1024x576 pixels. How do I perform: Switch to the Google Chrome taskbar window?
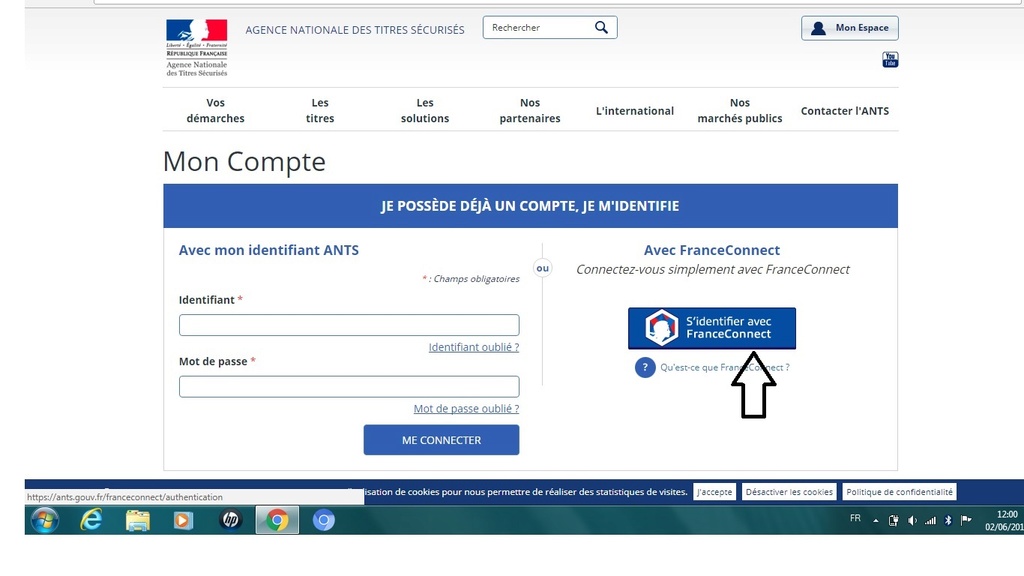click(x=277, y=520)
